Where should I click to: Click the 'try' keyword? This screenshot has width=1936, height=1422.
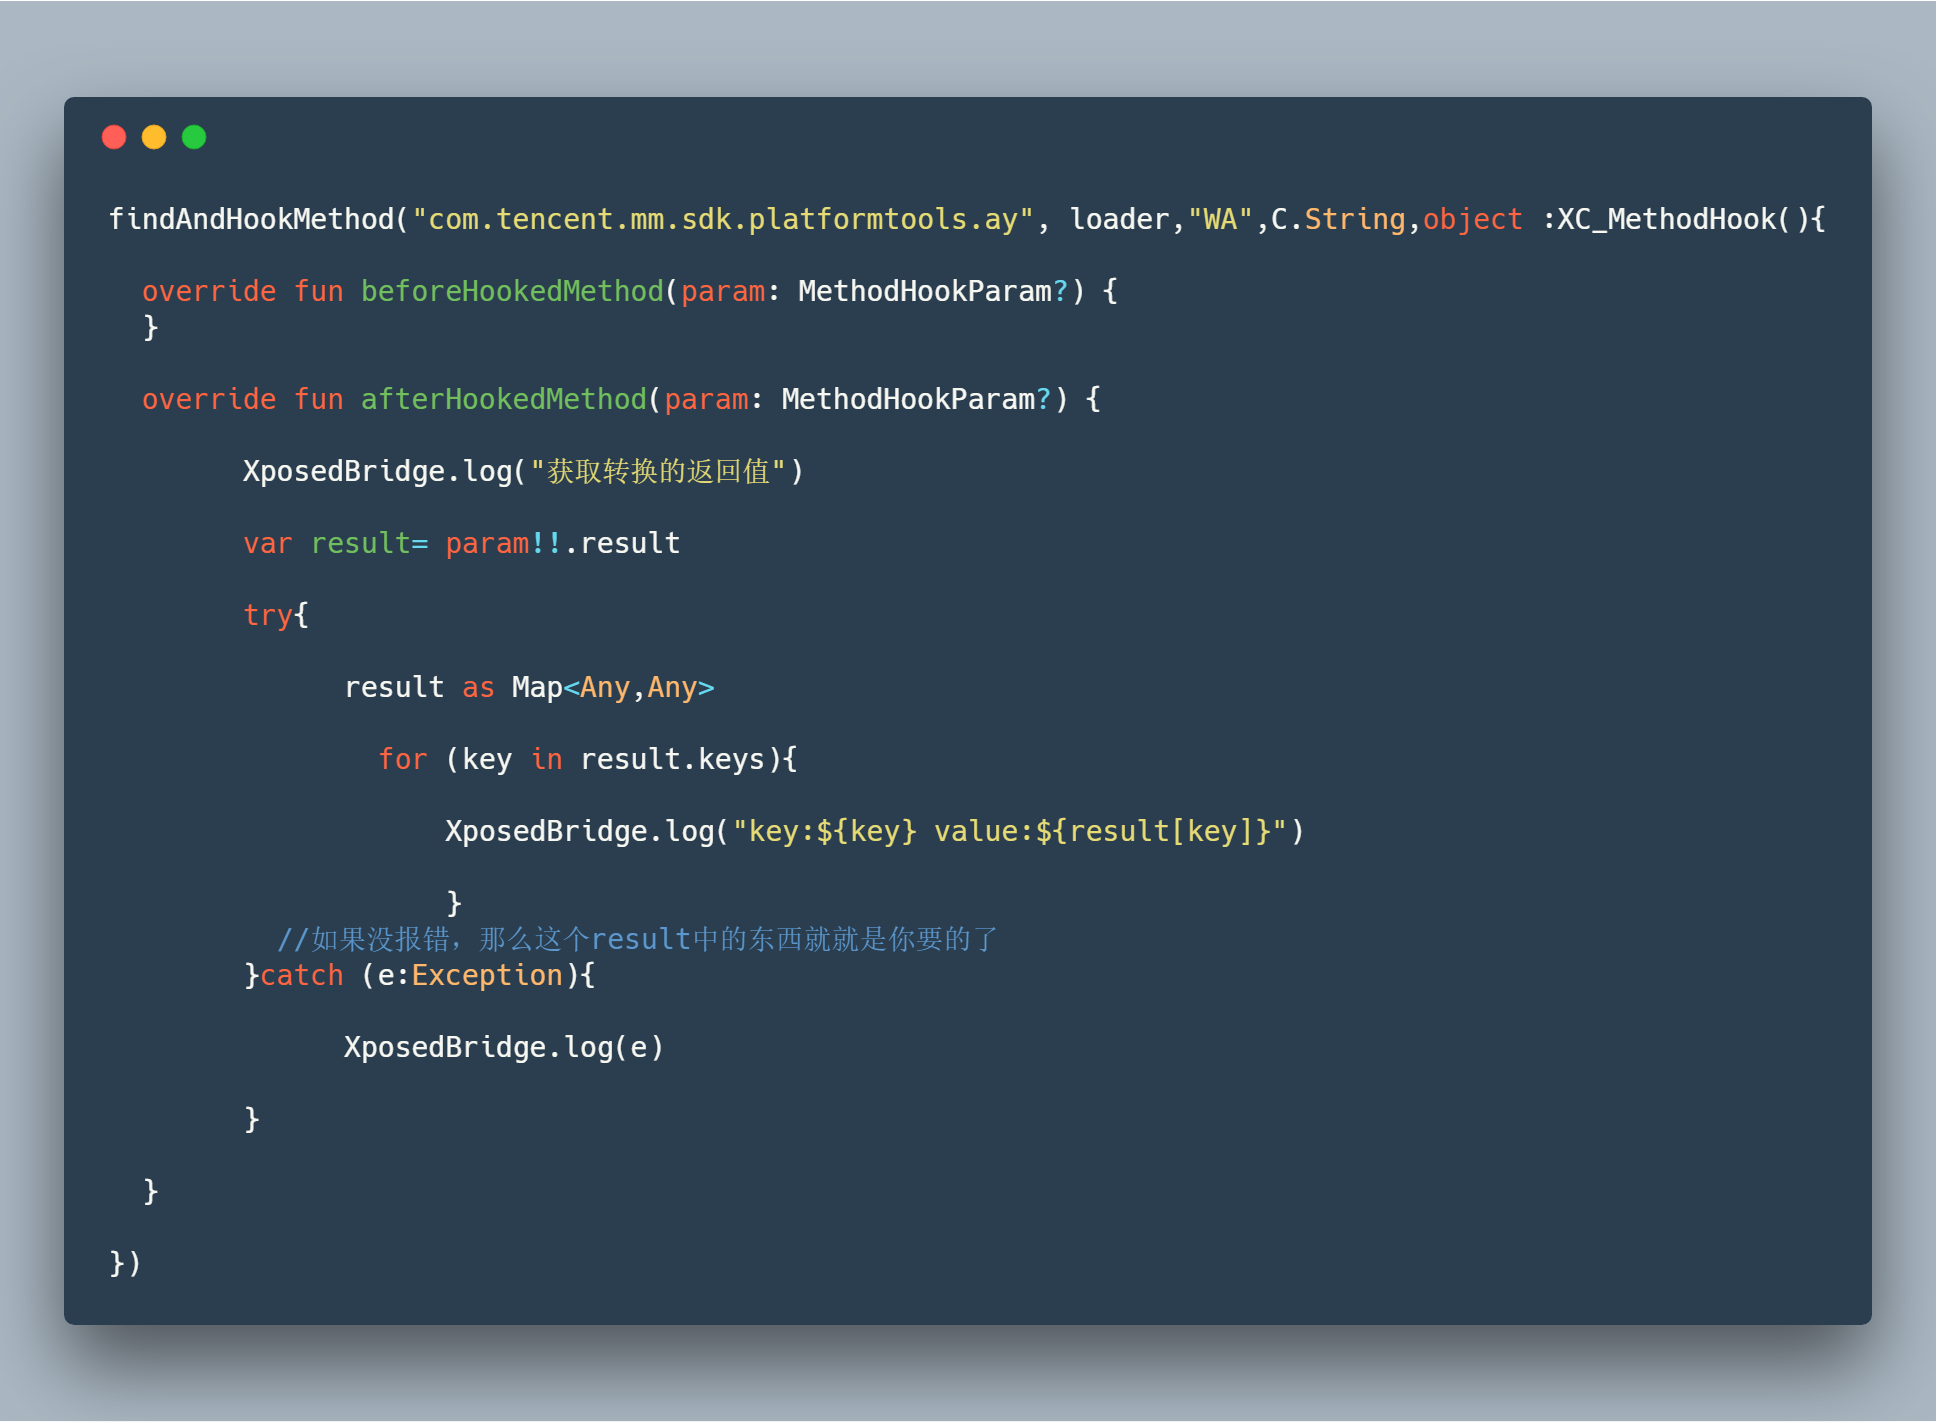267,615
